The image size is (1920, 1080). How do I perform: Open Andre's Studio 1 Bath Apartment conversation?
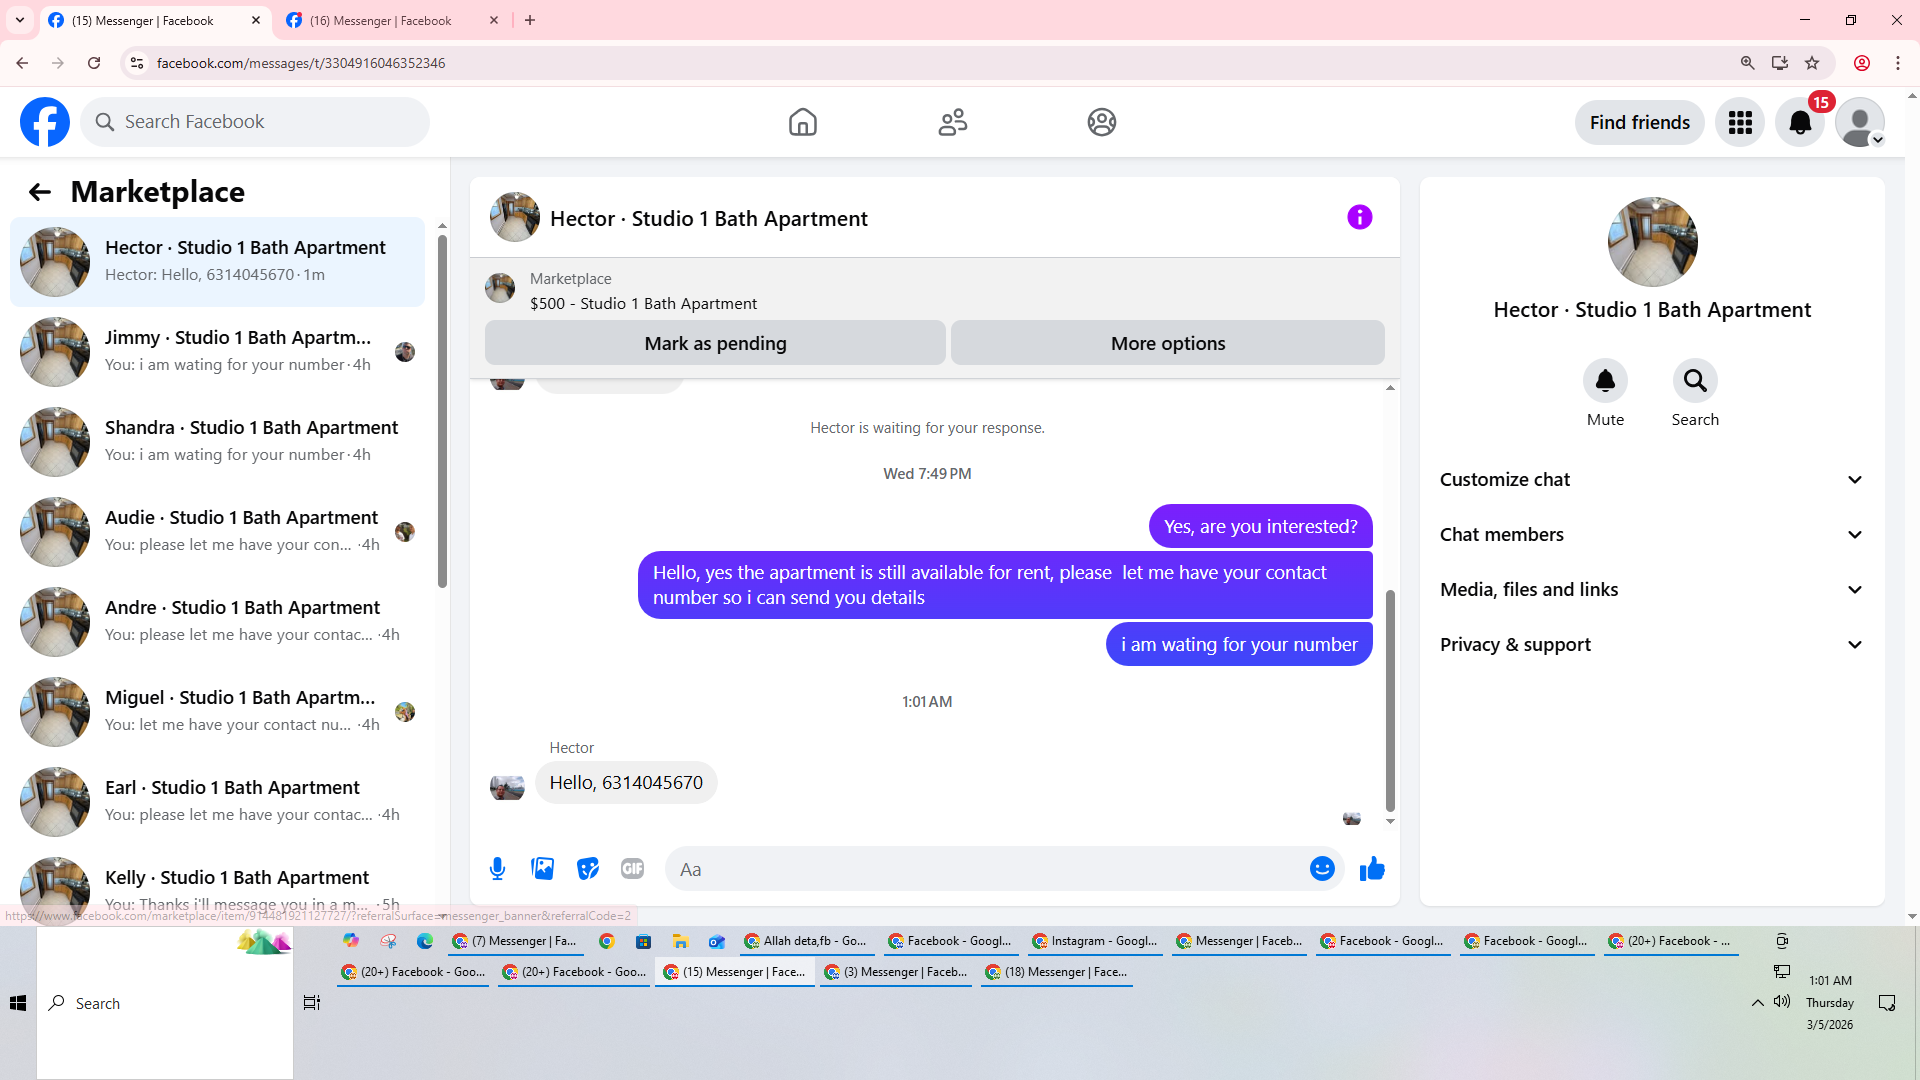tap(218, 622)
